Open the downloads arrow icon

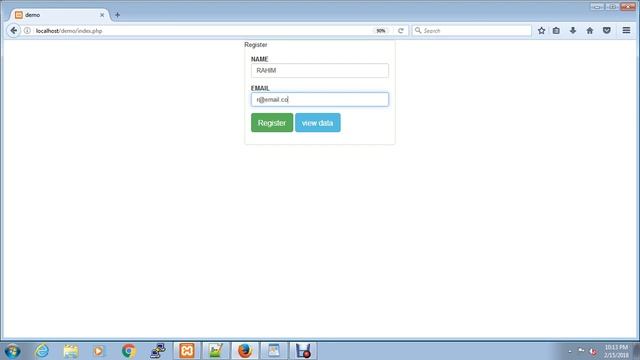coord(573,31)
